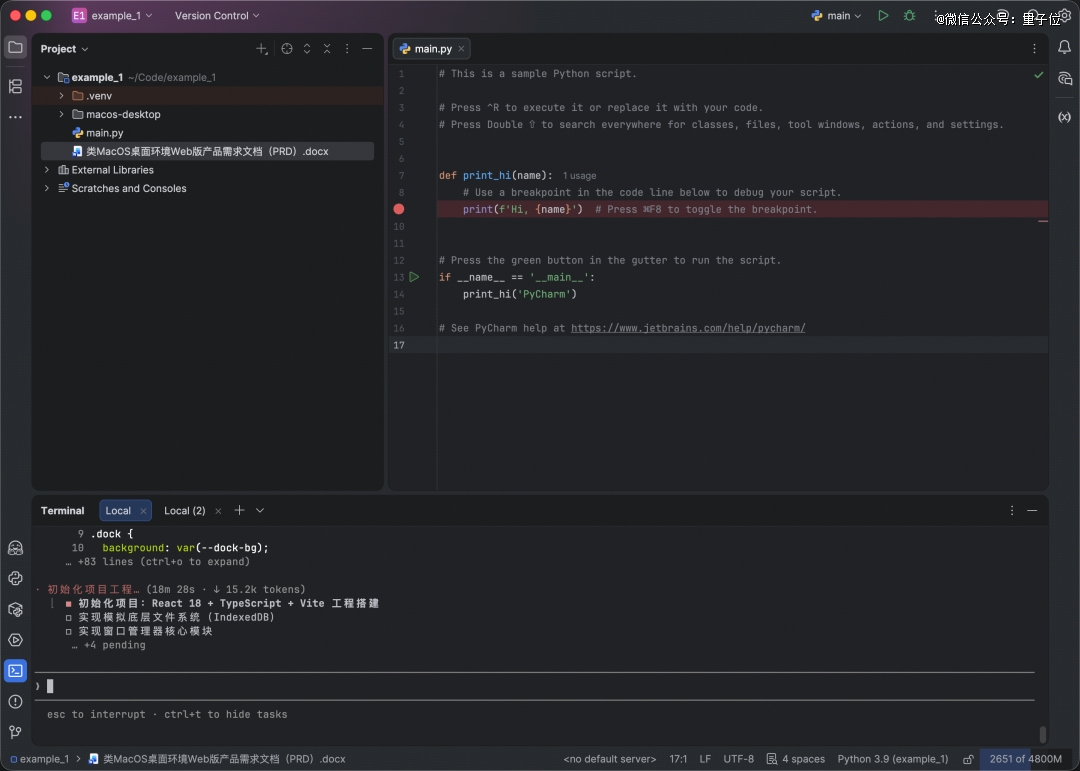Expand the macos-desktop folder
Viewport: 1080px width, 771px height.
pyautogui.click(x=62, y=114)
